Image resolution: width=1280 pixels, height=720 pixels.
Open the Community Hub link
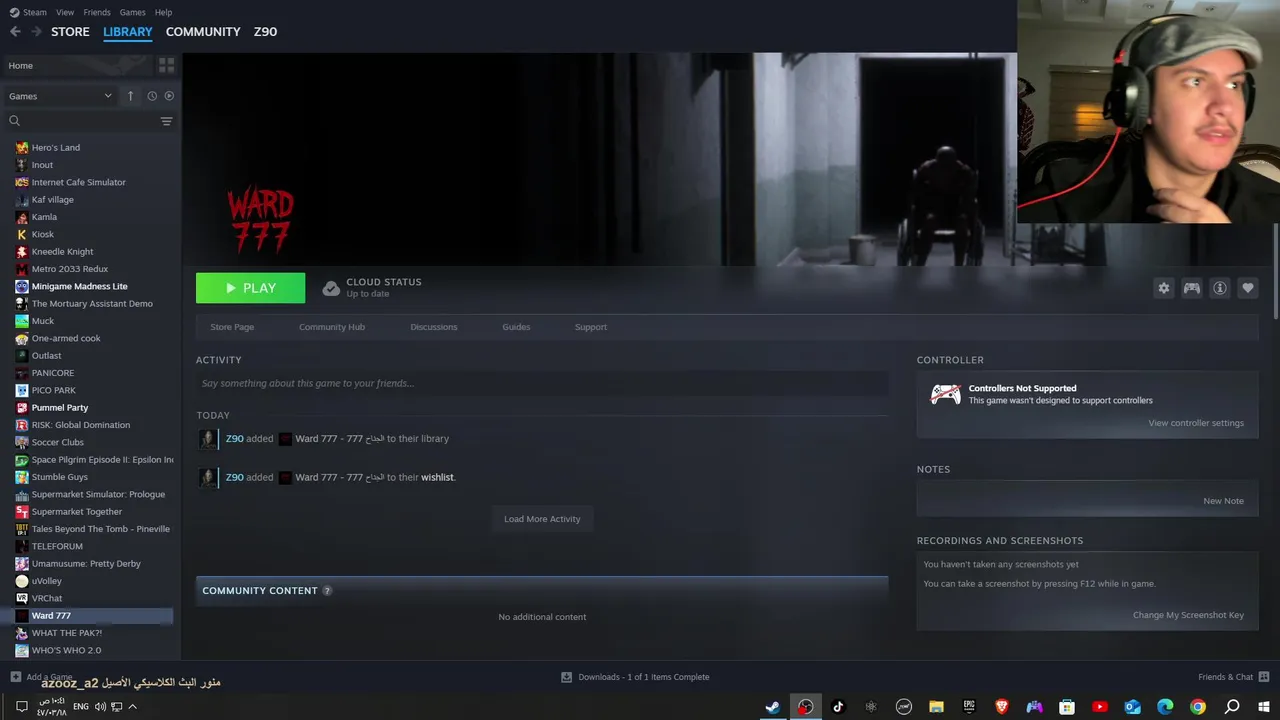coord(332,327)
